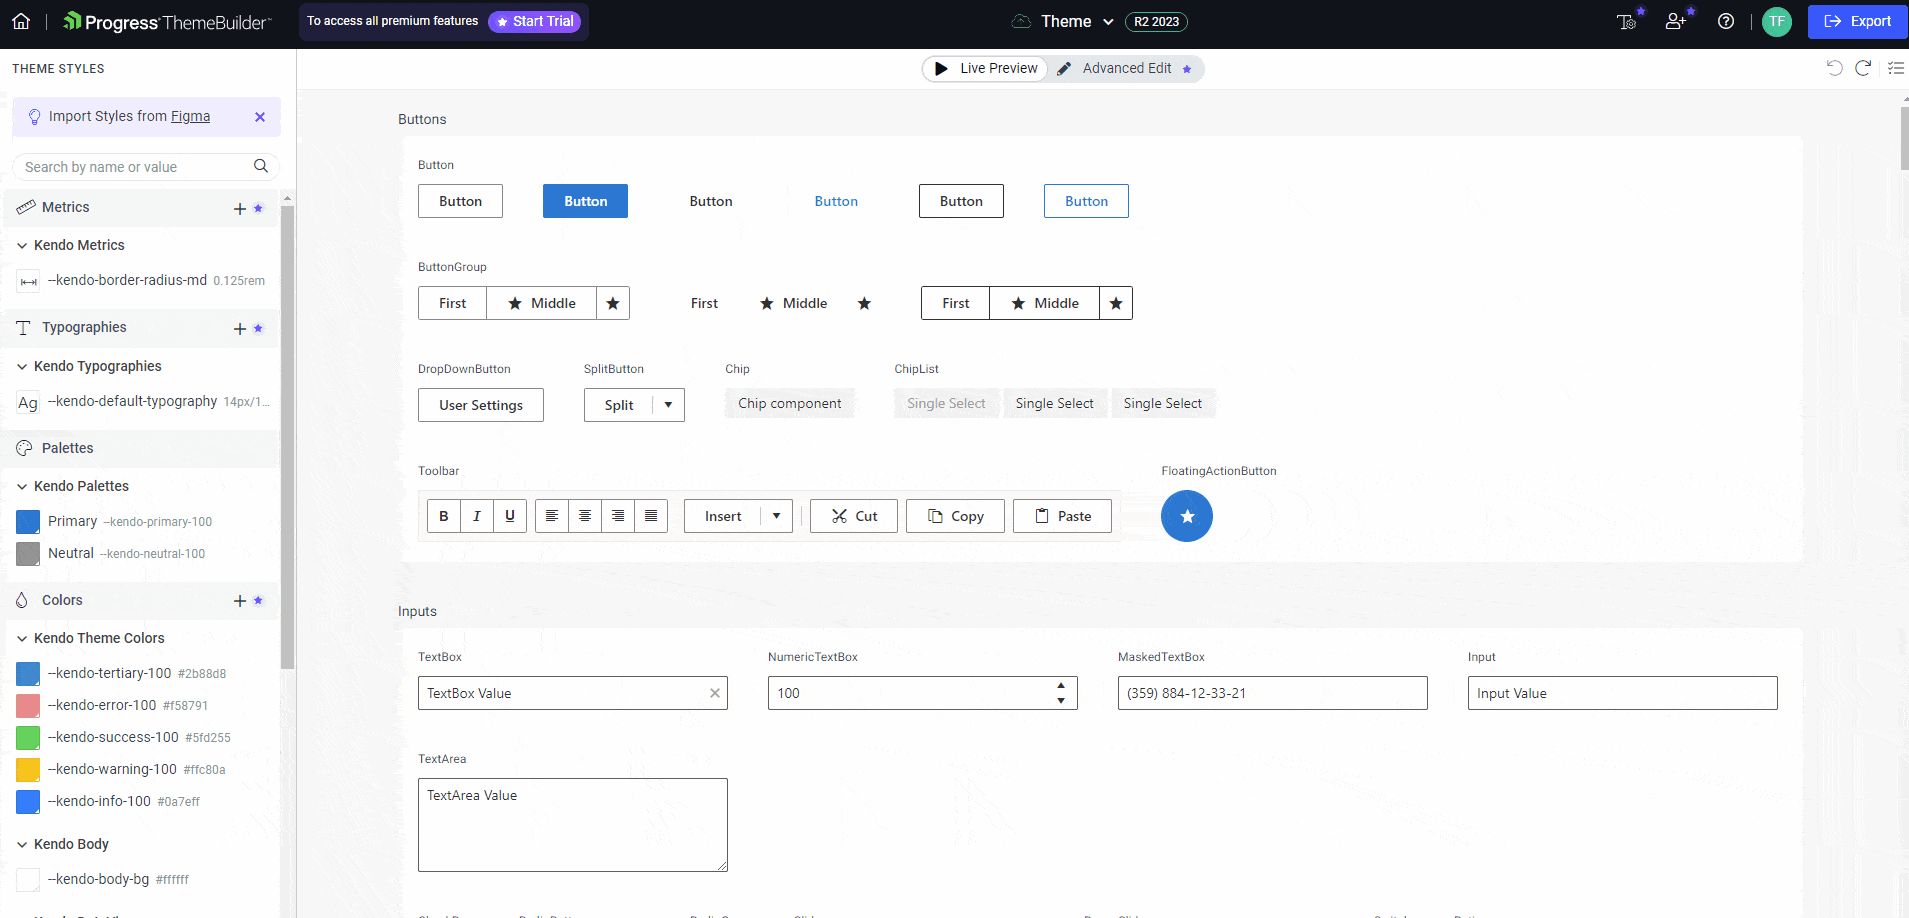Click the kendo-border-radius-md metric icon
Image resolution: width=1909 pixels, height=918 pixels.
pyautogui.click(x=28, y=281)
